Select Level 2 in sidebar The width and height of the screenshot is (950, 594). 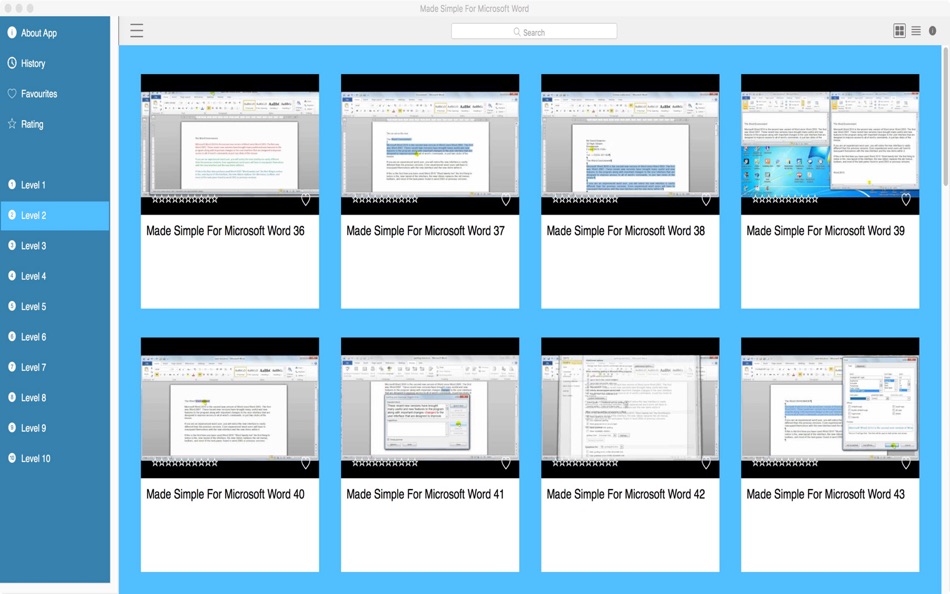pos(55,215)
